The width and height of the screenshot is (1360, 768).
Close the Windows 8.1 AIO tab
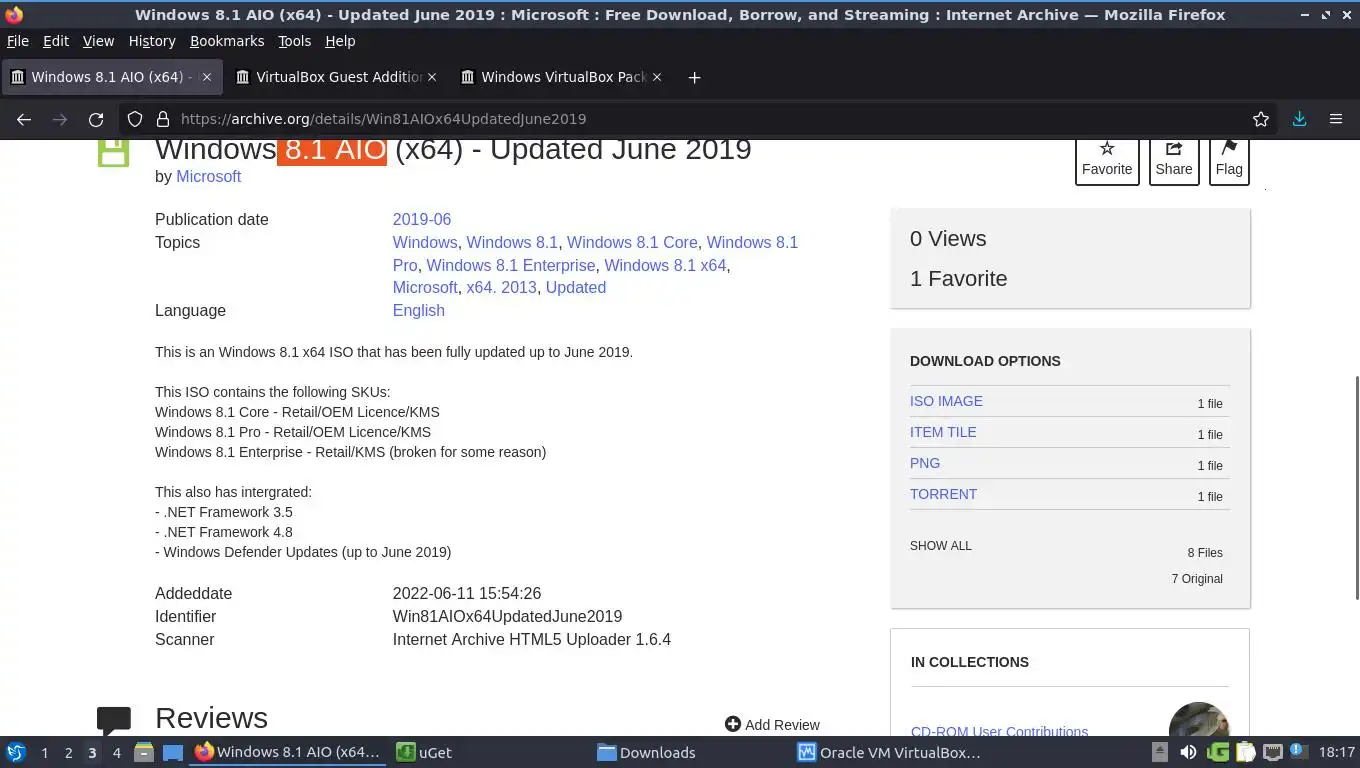(207, 77)
